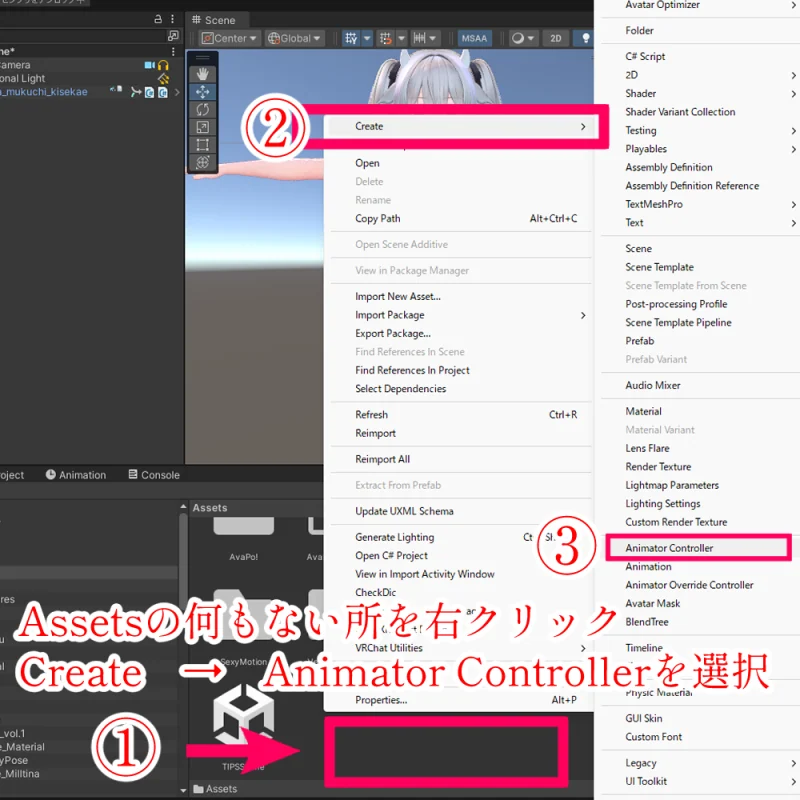Expand the Shader submenu

tap(698, 93)
